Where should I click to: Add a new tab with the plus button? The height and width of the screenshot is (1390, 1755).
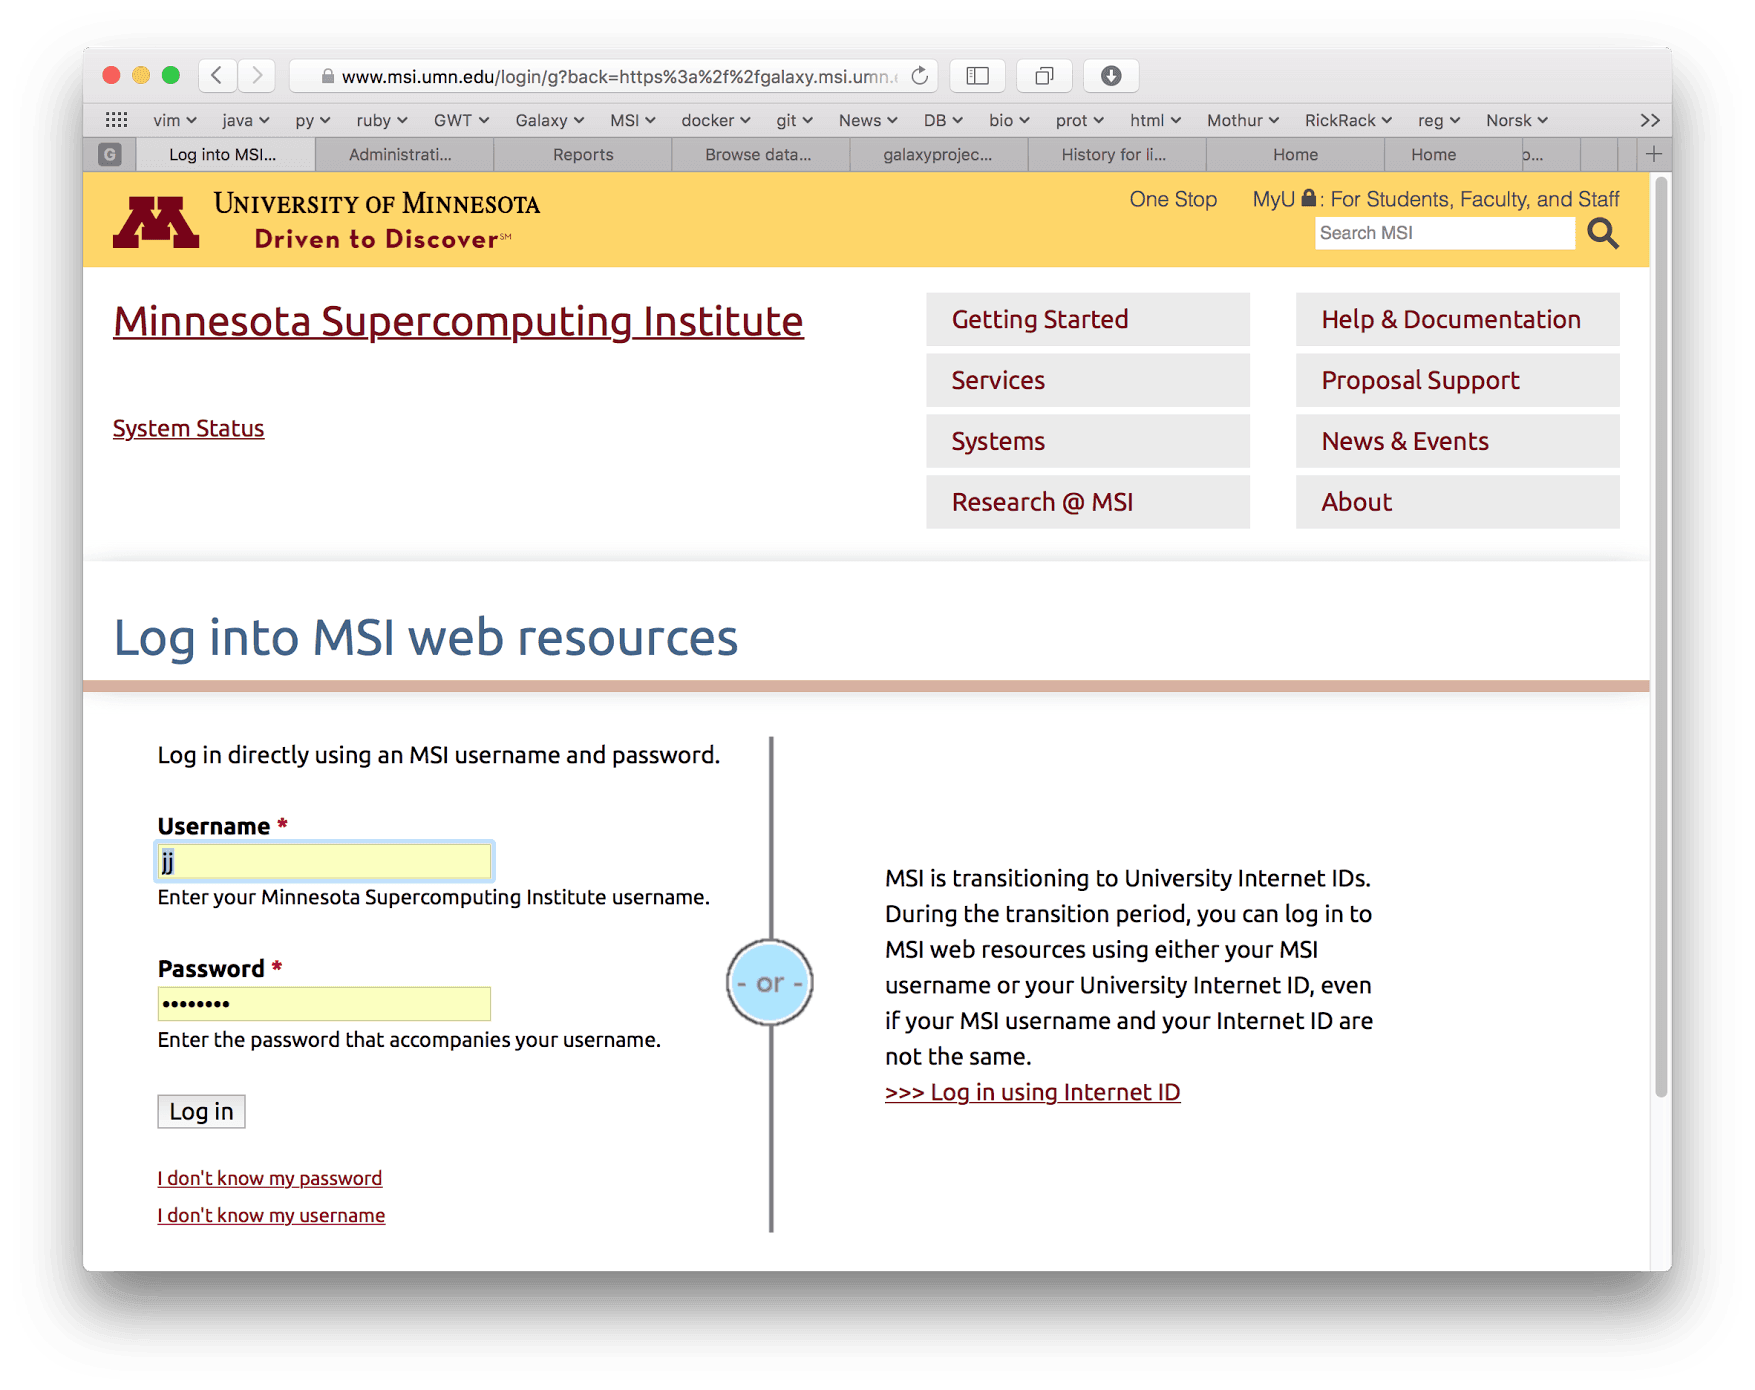pos(1653,154)
